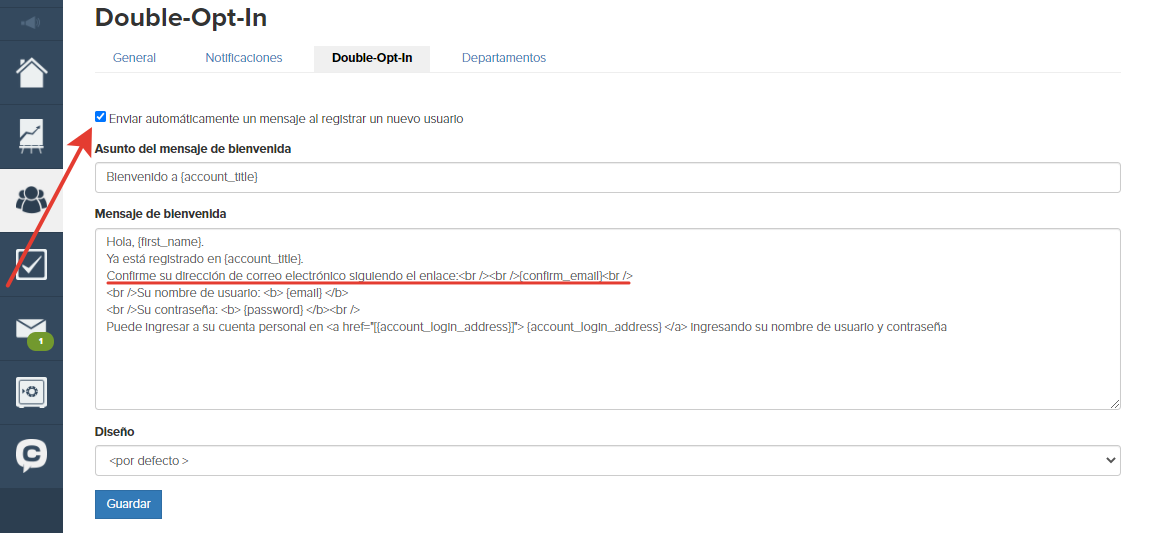Click the Guardar button
The height and width of the screenshot is (533, 1158).
pos(129,504)
